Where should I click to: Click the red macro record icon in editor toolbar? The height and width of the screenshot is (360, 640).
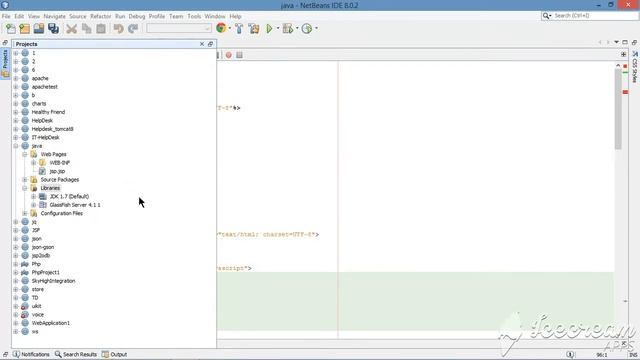click(229, 55)
